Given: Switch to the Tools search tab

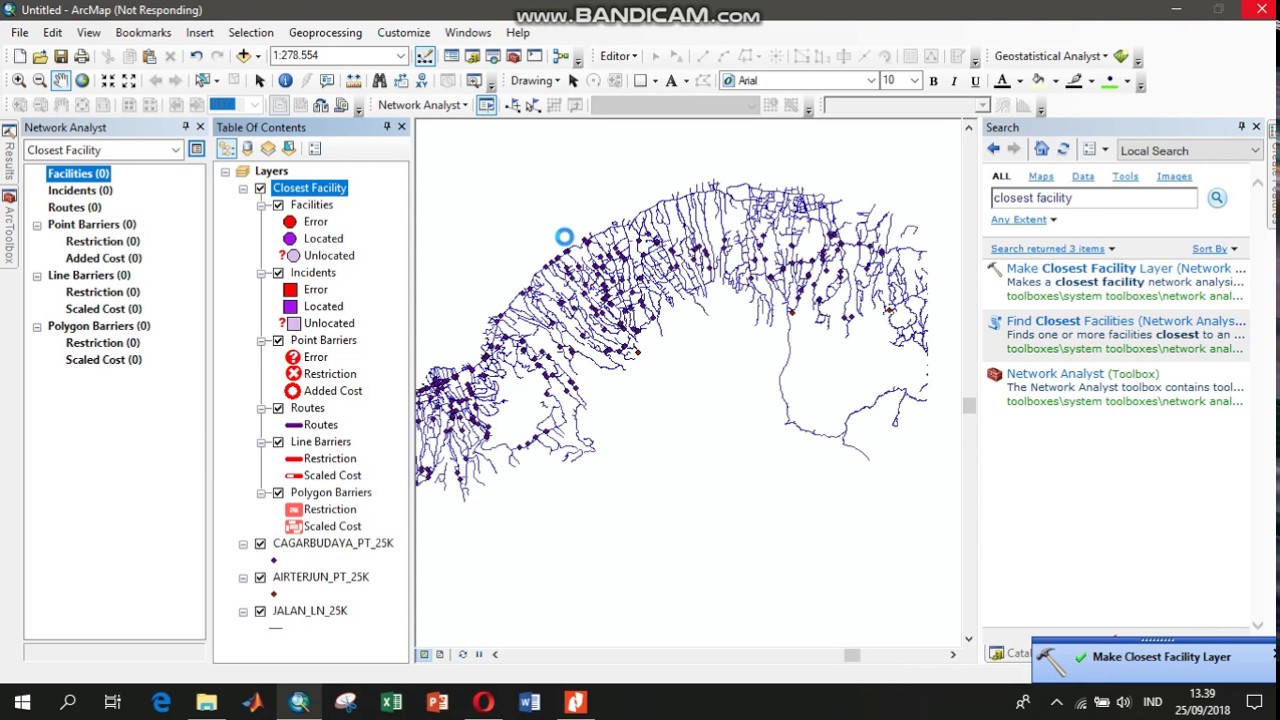Looking at the screenshot, I should point(1125,177).
